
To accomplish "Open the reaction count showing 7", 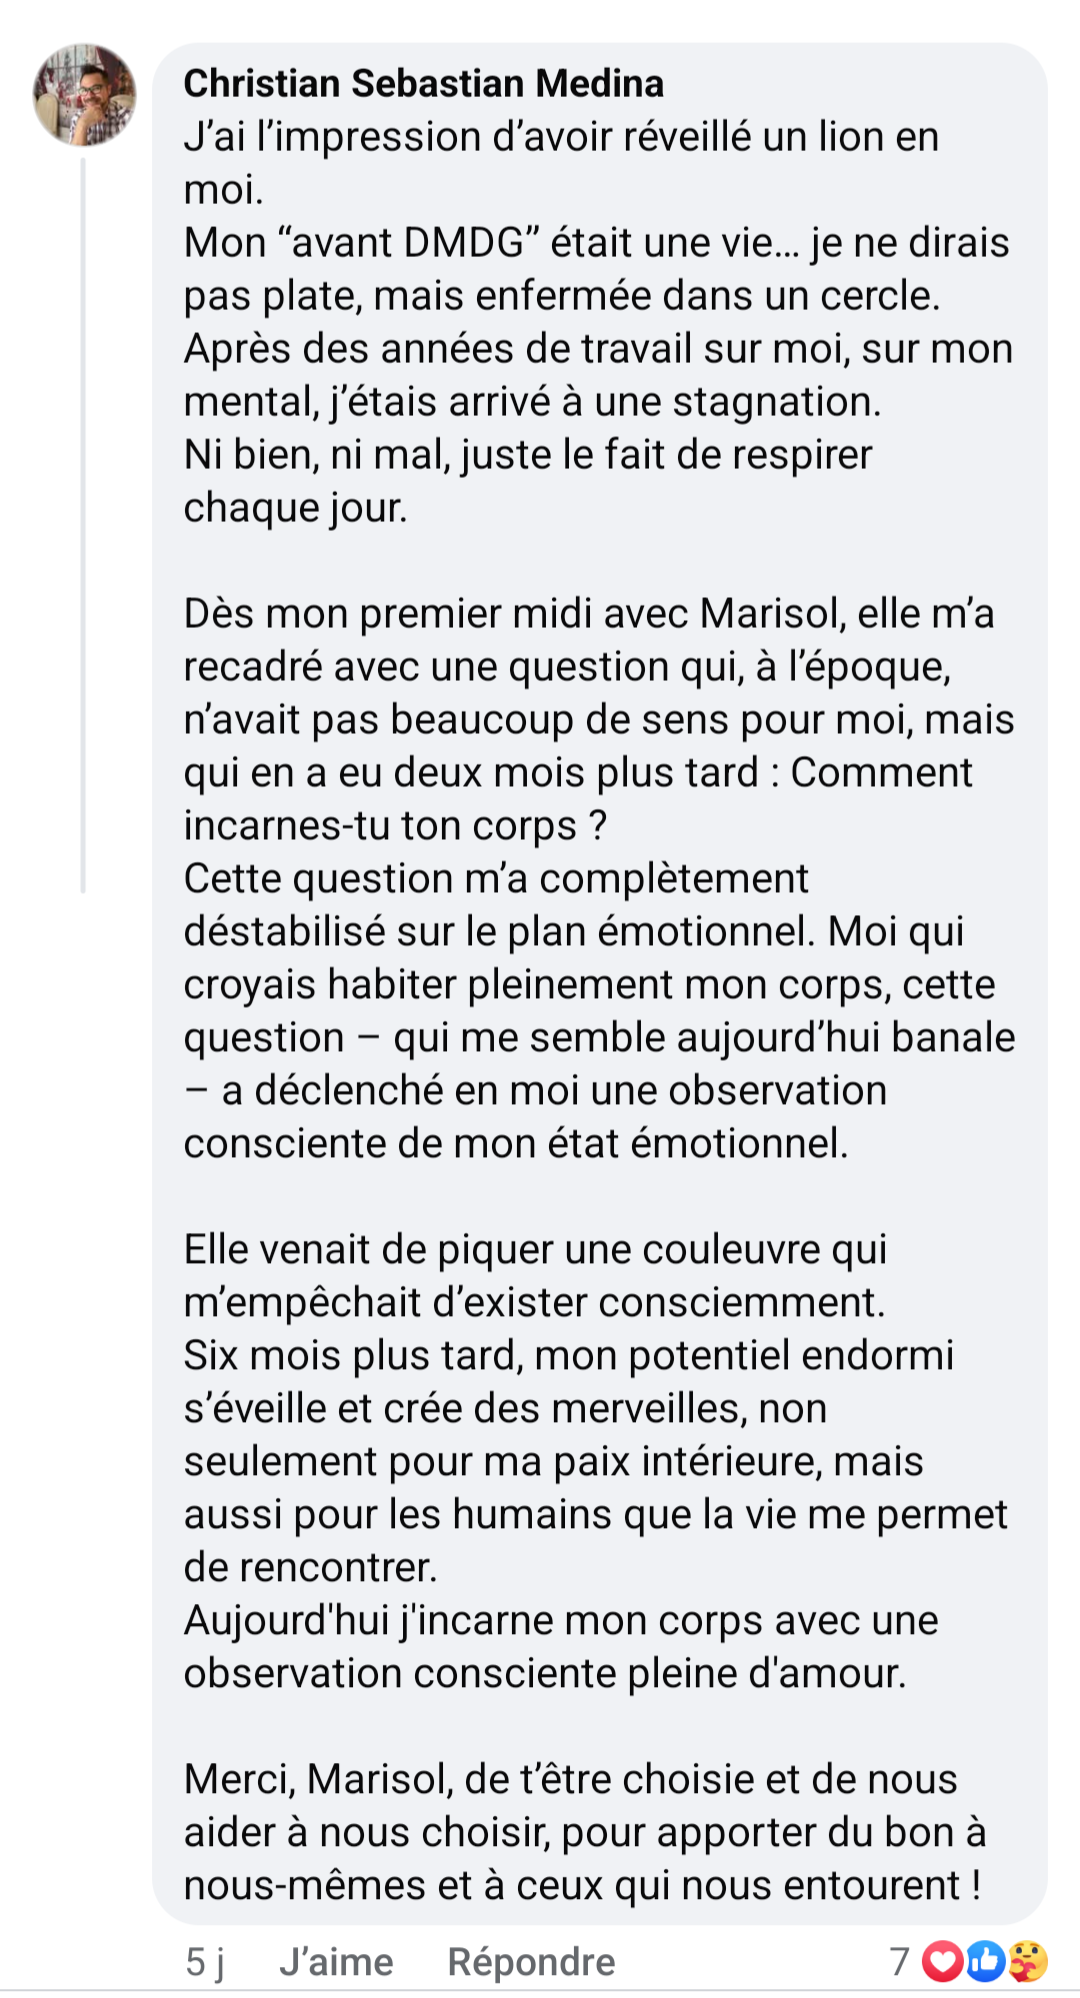I will tap(900, 1962).
